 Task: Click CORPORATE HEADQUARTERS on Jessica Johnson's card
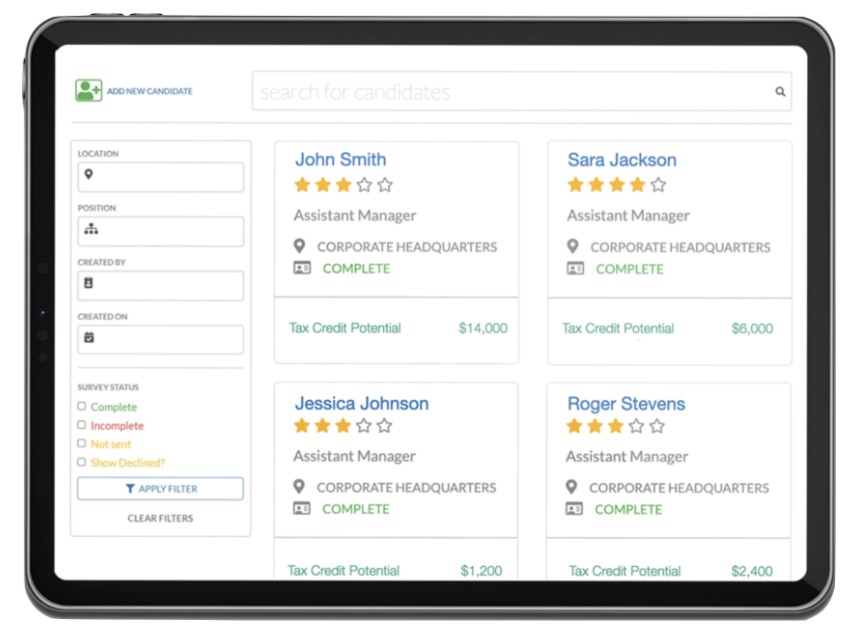406,488
